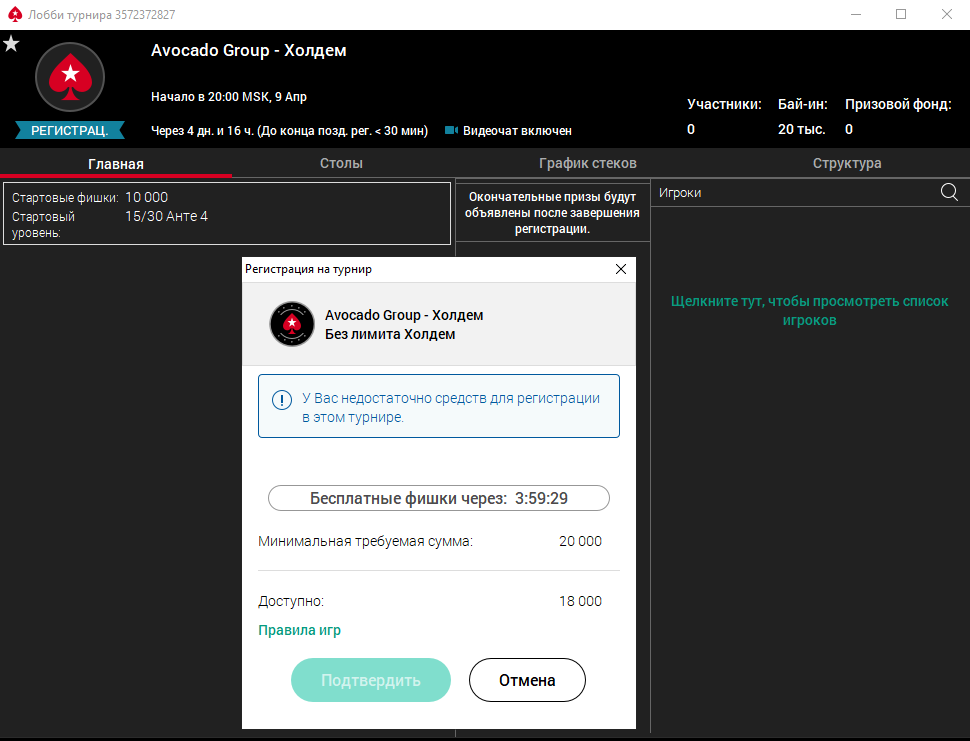Click the Доступно label
The width and height of the screenshot is (970, 741).
coord(291,601)
